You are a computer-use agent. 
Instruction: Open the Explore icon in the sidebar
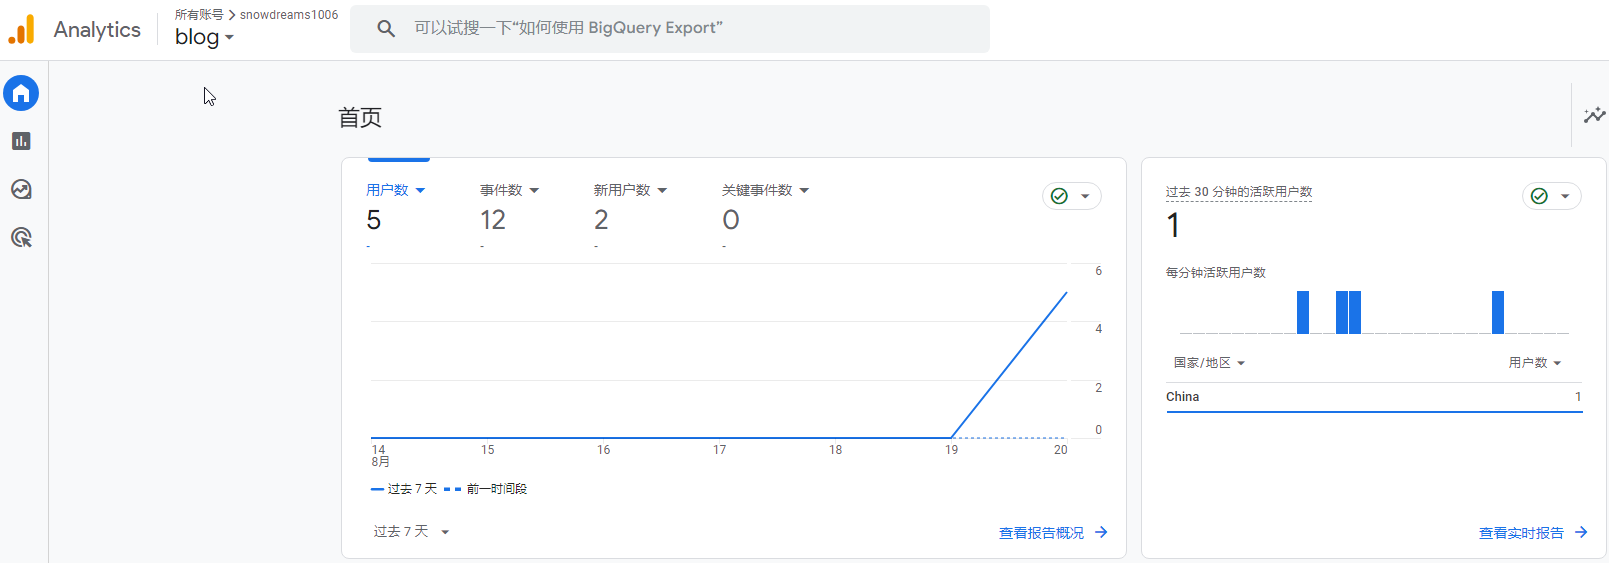[21, 189]
